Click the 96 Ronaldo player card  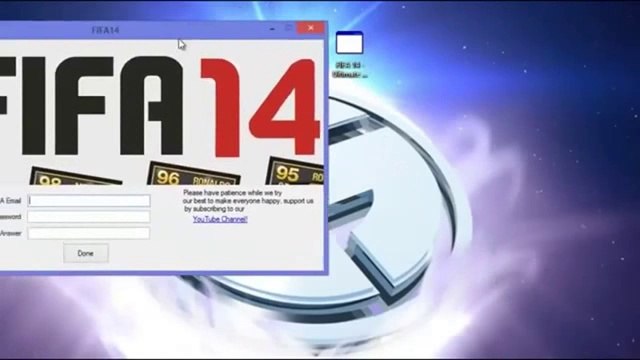tap(193, 174)
